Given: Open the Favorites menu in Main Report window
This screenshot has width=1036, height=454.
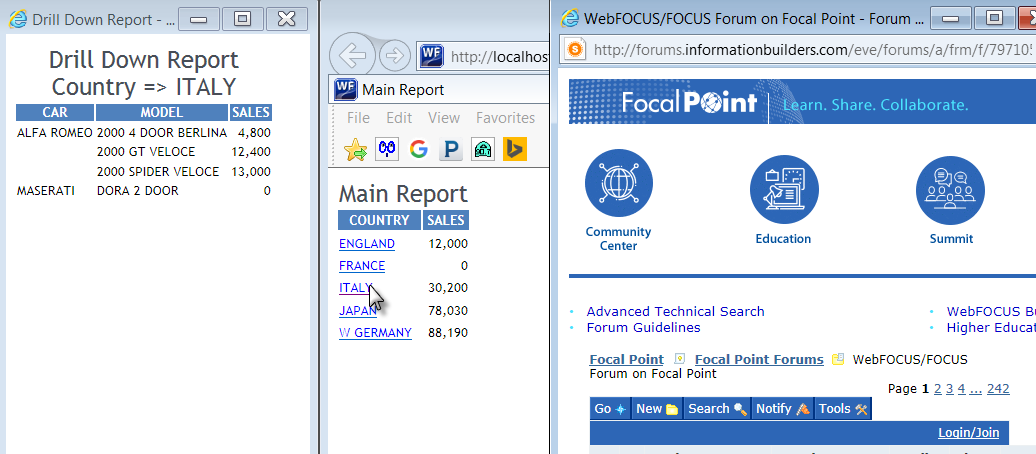Looking at the screenshot, I should tap(505, 118).
